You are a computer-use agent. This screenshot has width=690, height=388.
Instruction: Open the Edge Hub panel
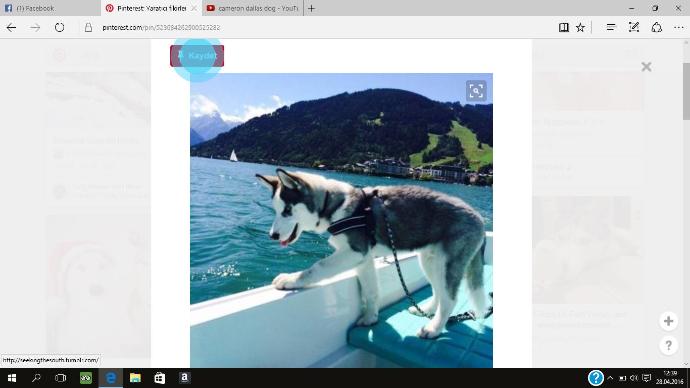click(611, 27)
